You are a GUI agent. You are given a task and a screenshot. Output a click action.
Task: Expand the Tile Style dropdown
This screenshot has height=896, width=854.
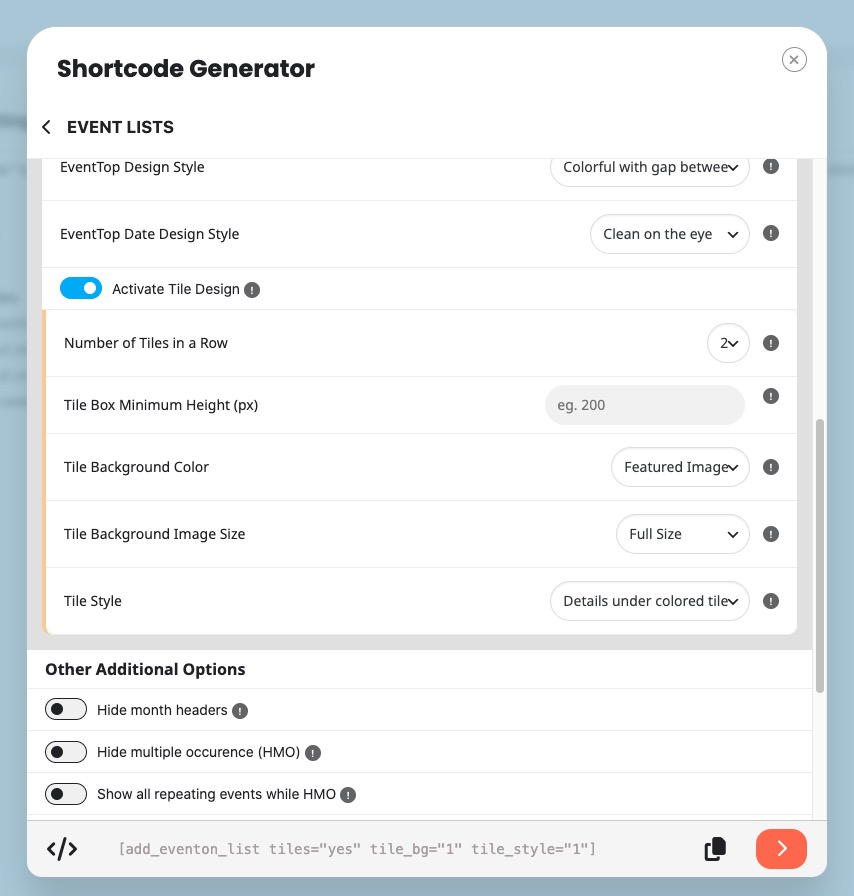(x=650, y=601)
